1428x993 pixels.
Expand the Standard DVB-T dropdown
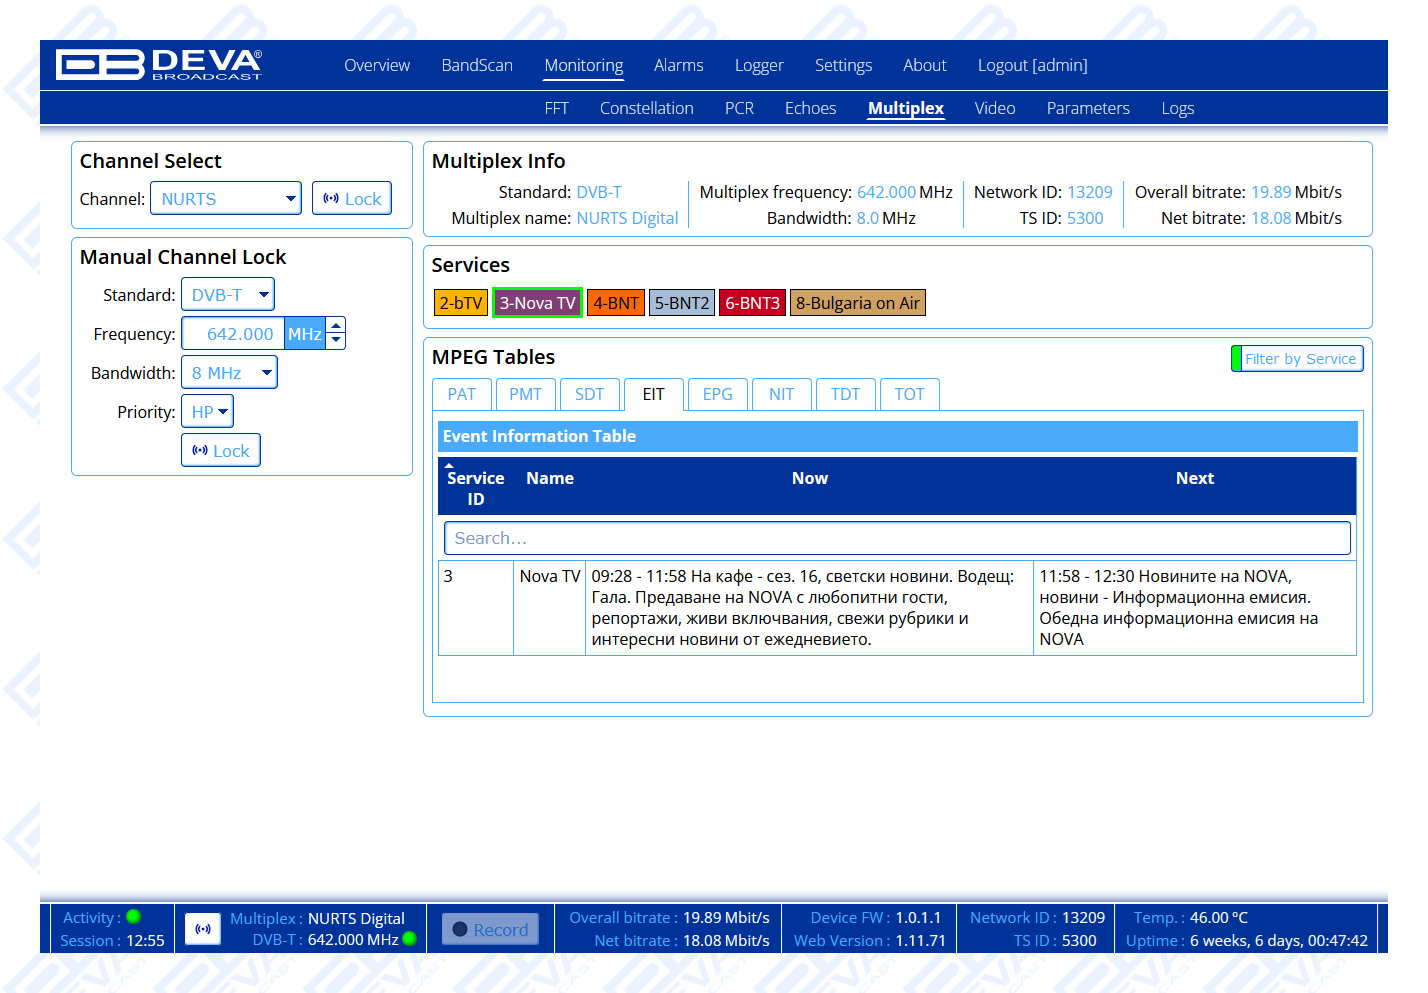pos(228,295)
